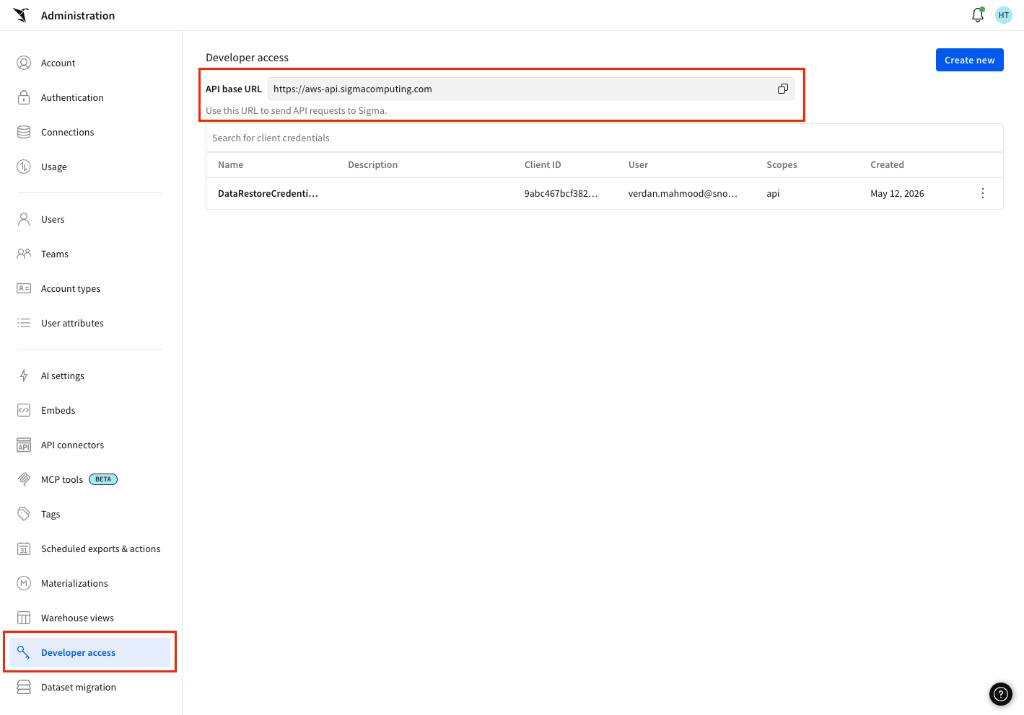Select Account types in sidebar
This screenshot has width=1024, height=715.
71,289
